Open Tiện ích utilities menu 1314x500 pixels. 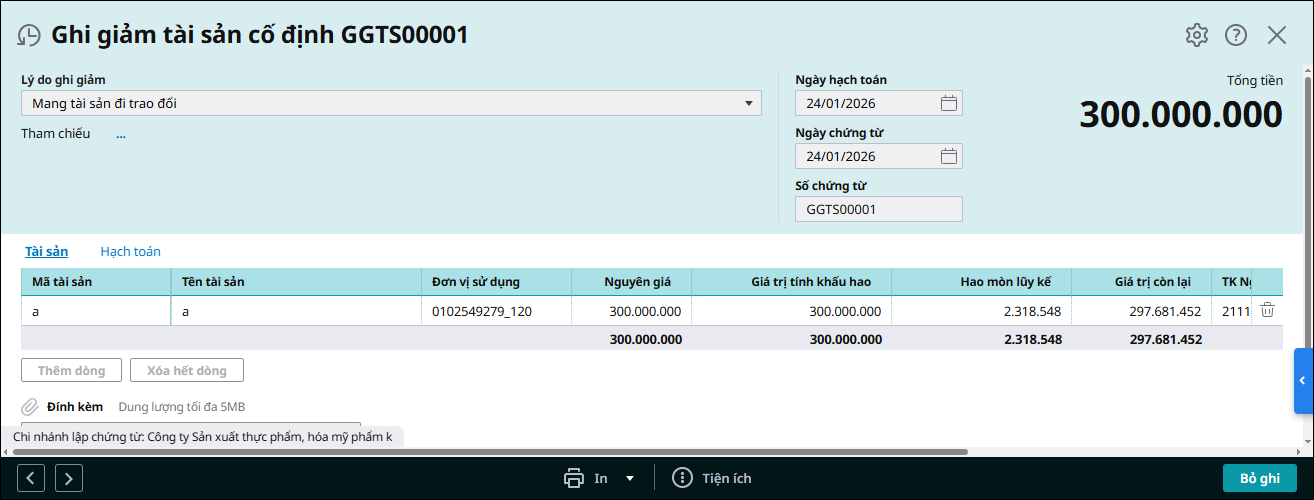[x=712, y=478]
